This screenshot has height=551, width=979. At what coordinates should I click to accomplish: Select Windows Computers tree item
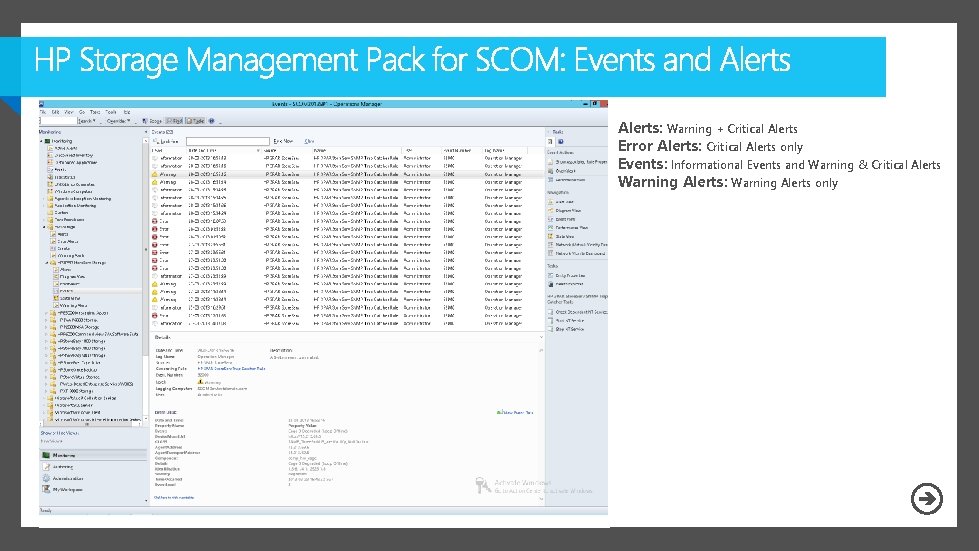point(73,192)
